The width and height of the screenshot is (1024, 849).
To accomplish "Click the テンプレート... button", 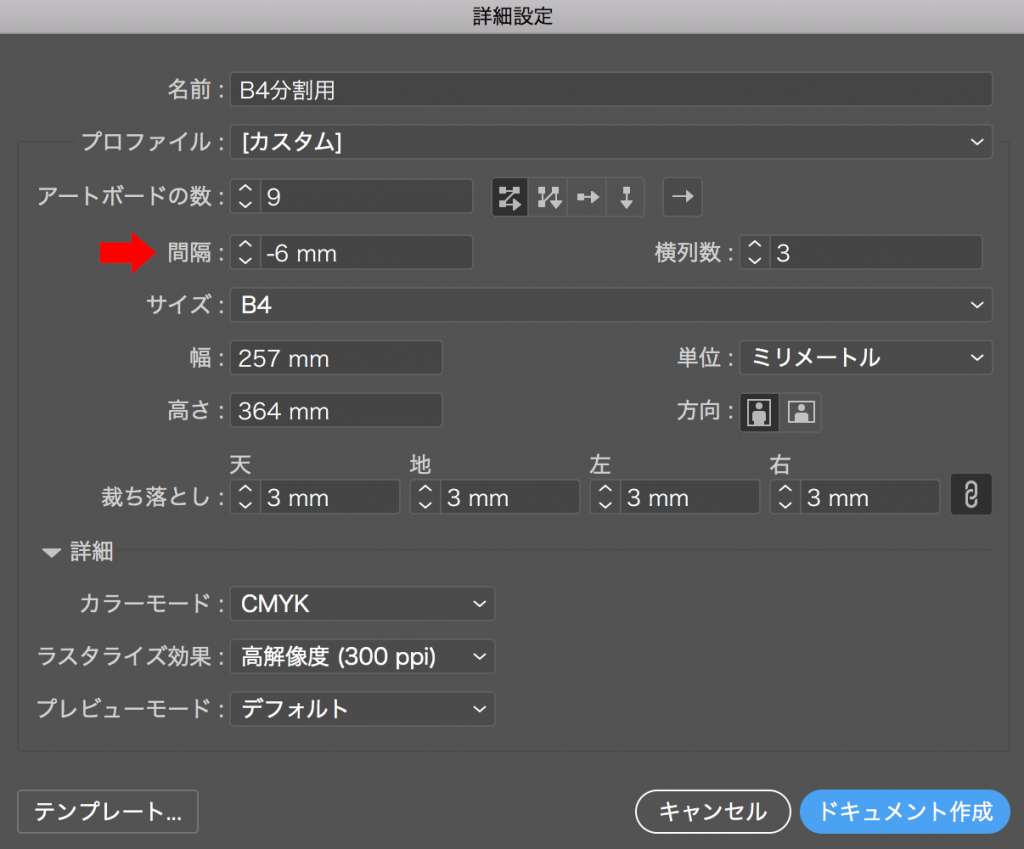I will click(x=108, y=812).
